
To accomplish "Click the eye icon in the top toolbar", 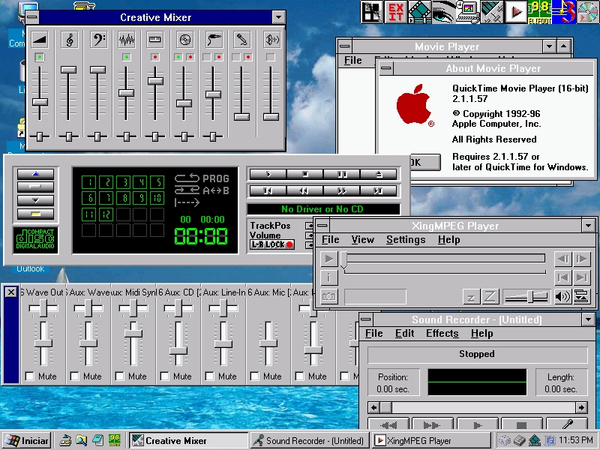I will (x=443, y=12).
